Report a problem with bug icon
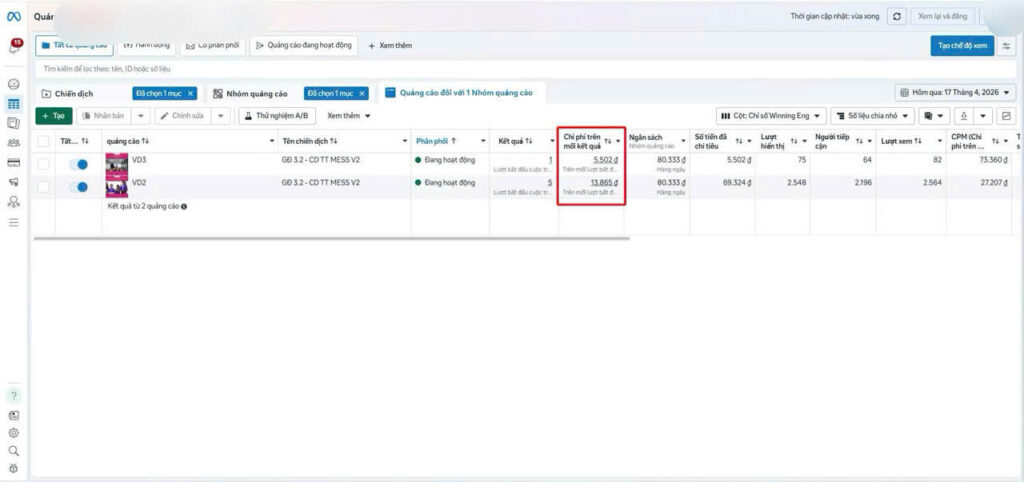Screen dimensions: 1024x482 [x=14, y=468]
